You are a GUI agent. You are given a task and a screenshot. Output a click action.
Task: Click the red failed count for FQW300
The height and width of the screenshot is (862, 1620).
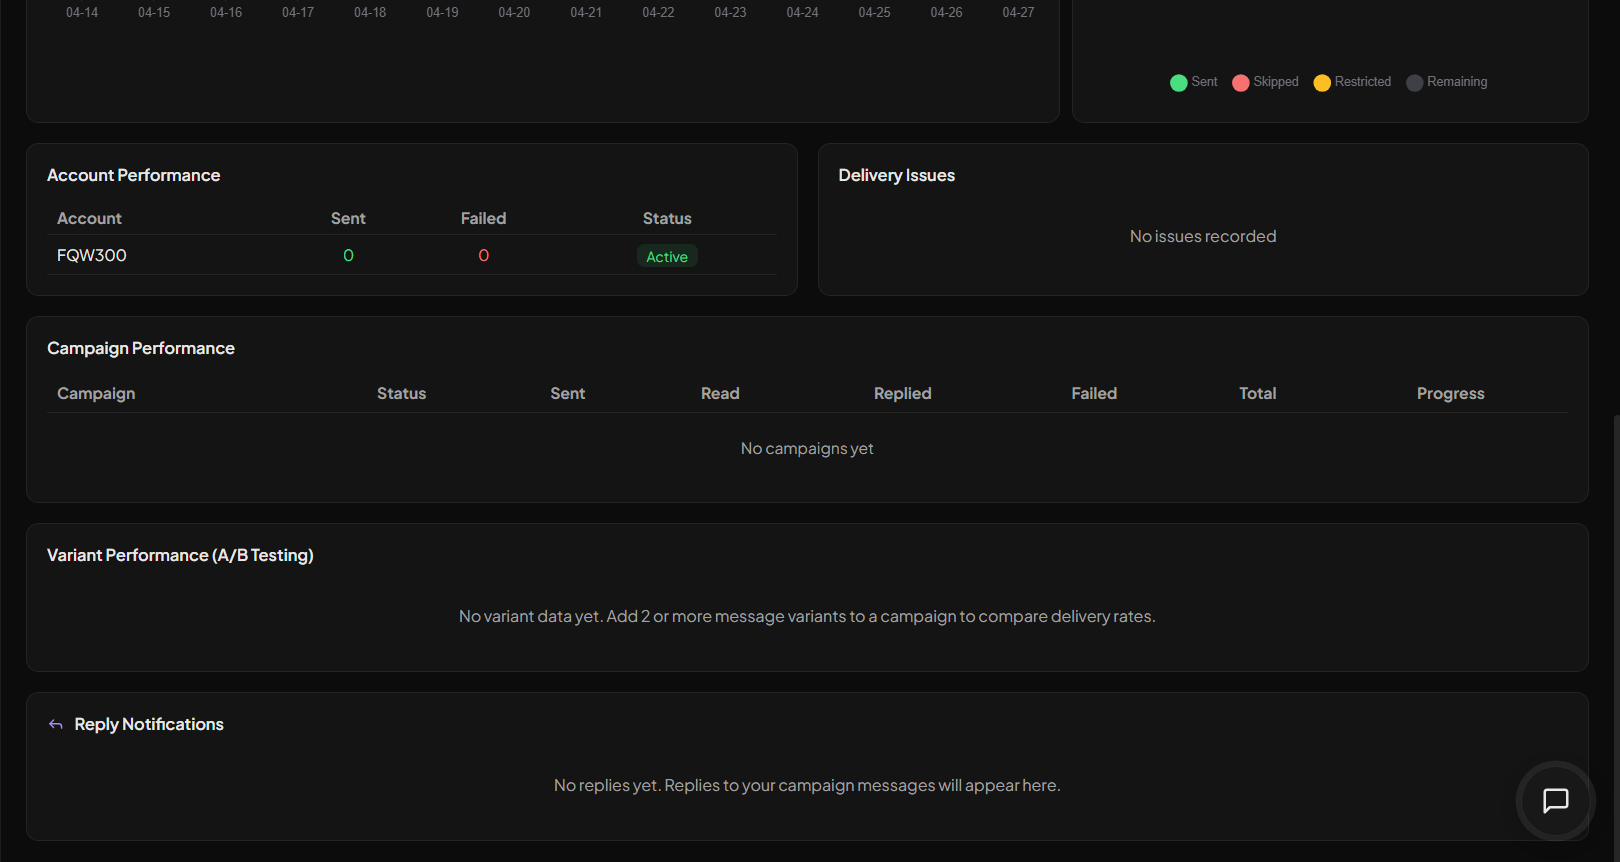pos(484,255)
